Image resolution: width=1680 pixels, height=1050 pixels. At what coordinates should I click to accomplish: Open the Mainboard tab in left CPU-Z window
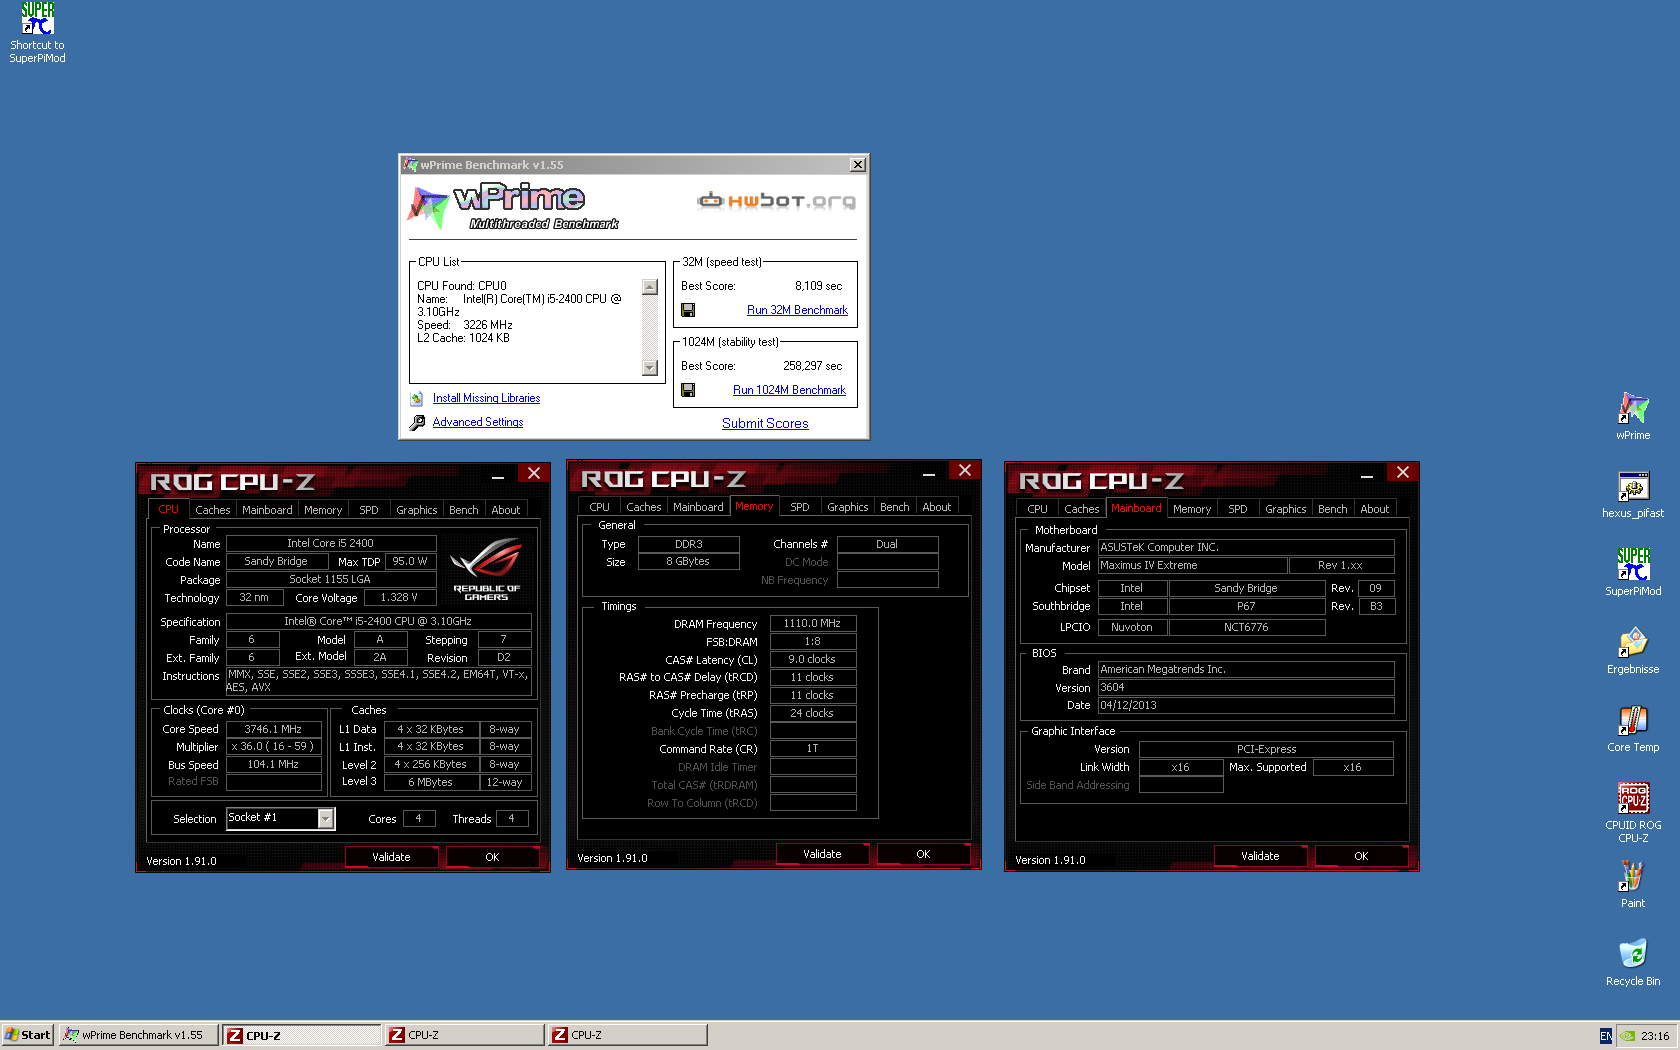(x=267, y=510)
